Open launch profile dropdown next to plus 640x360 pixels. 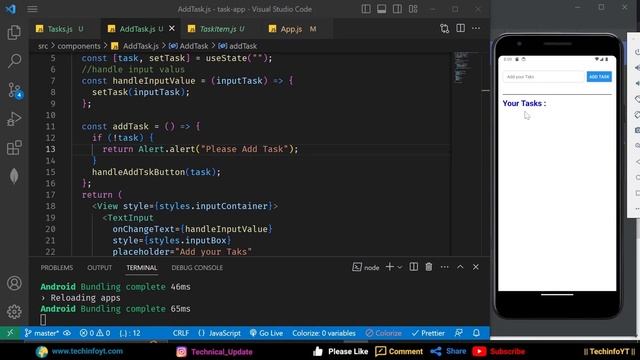click(400, 267)
